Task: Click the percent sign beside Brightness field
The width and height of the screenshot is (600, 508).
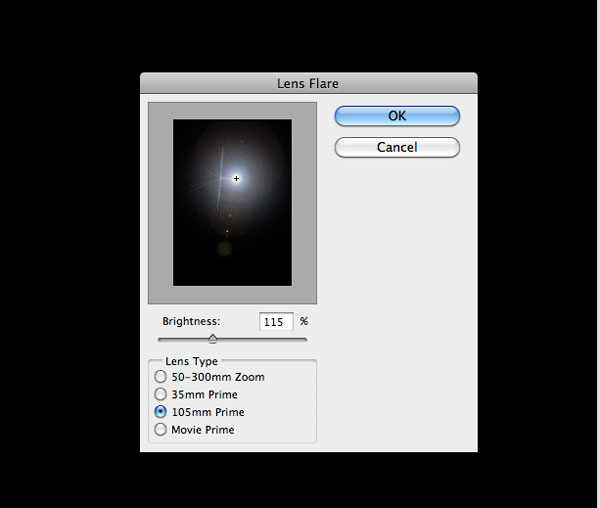Action: click(x=304, y=322)
